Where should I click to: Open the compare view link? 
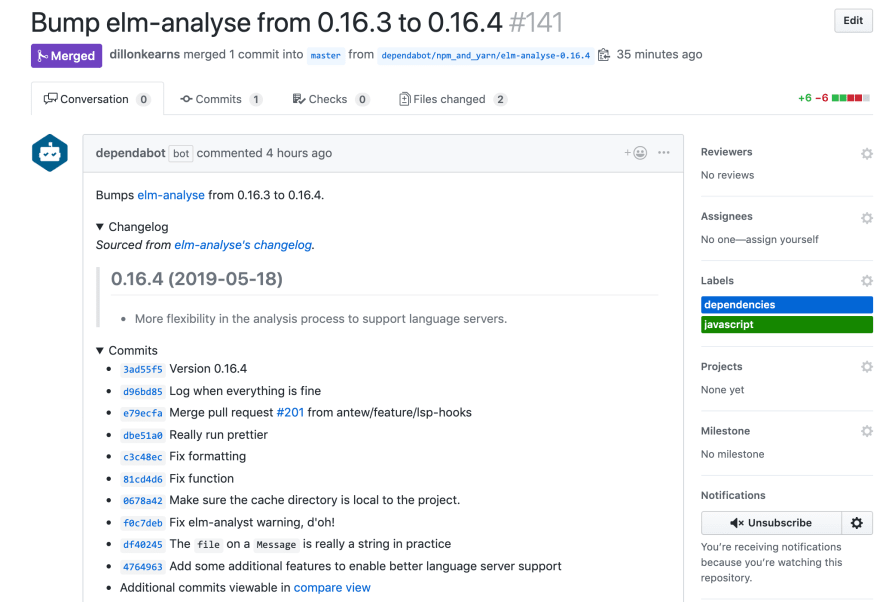(332, 587)
